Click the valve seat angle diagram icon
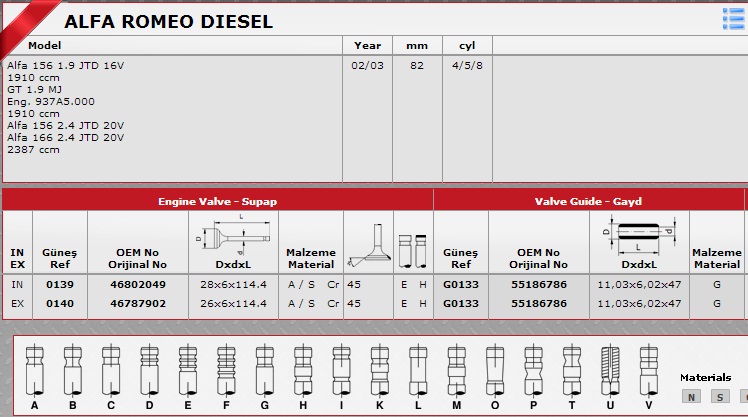 369,245
